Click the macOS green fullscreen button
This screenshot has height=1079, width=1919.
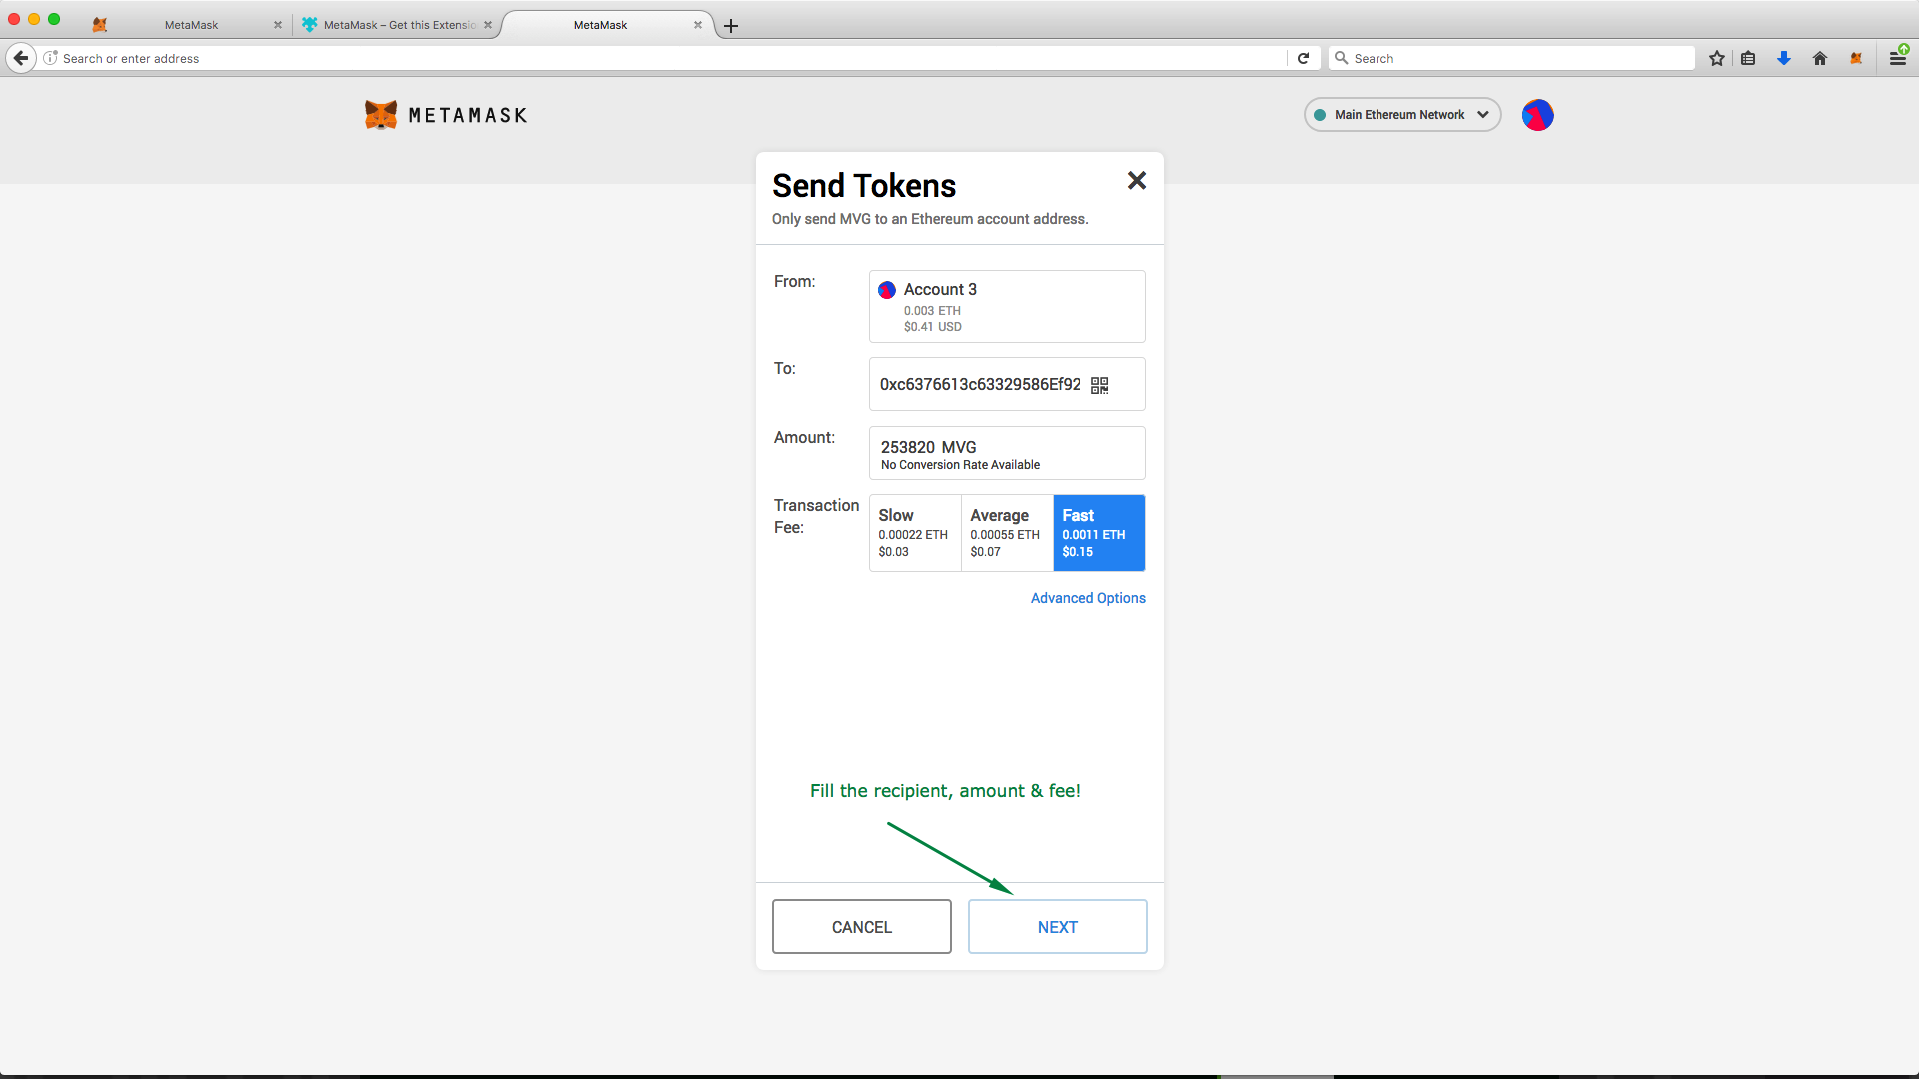54,19
